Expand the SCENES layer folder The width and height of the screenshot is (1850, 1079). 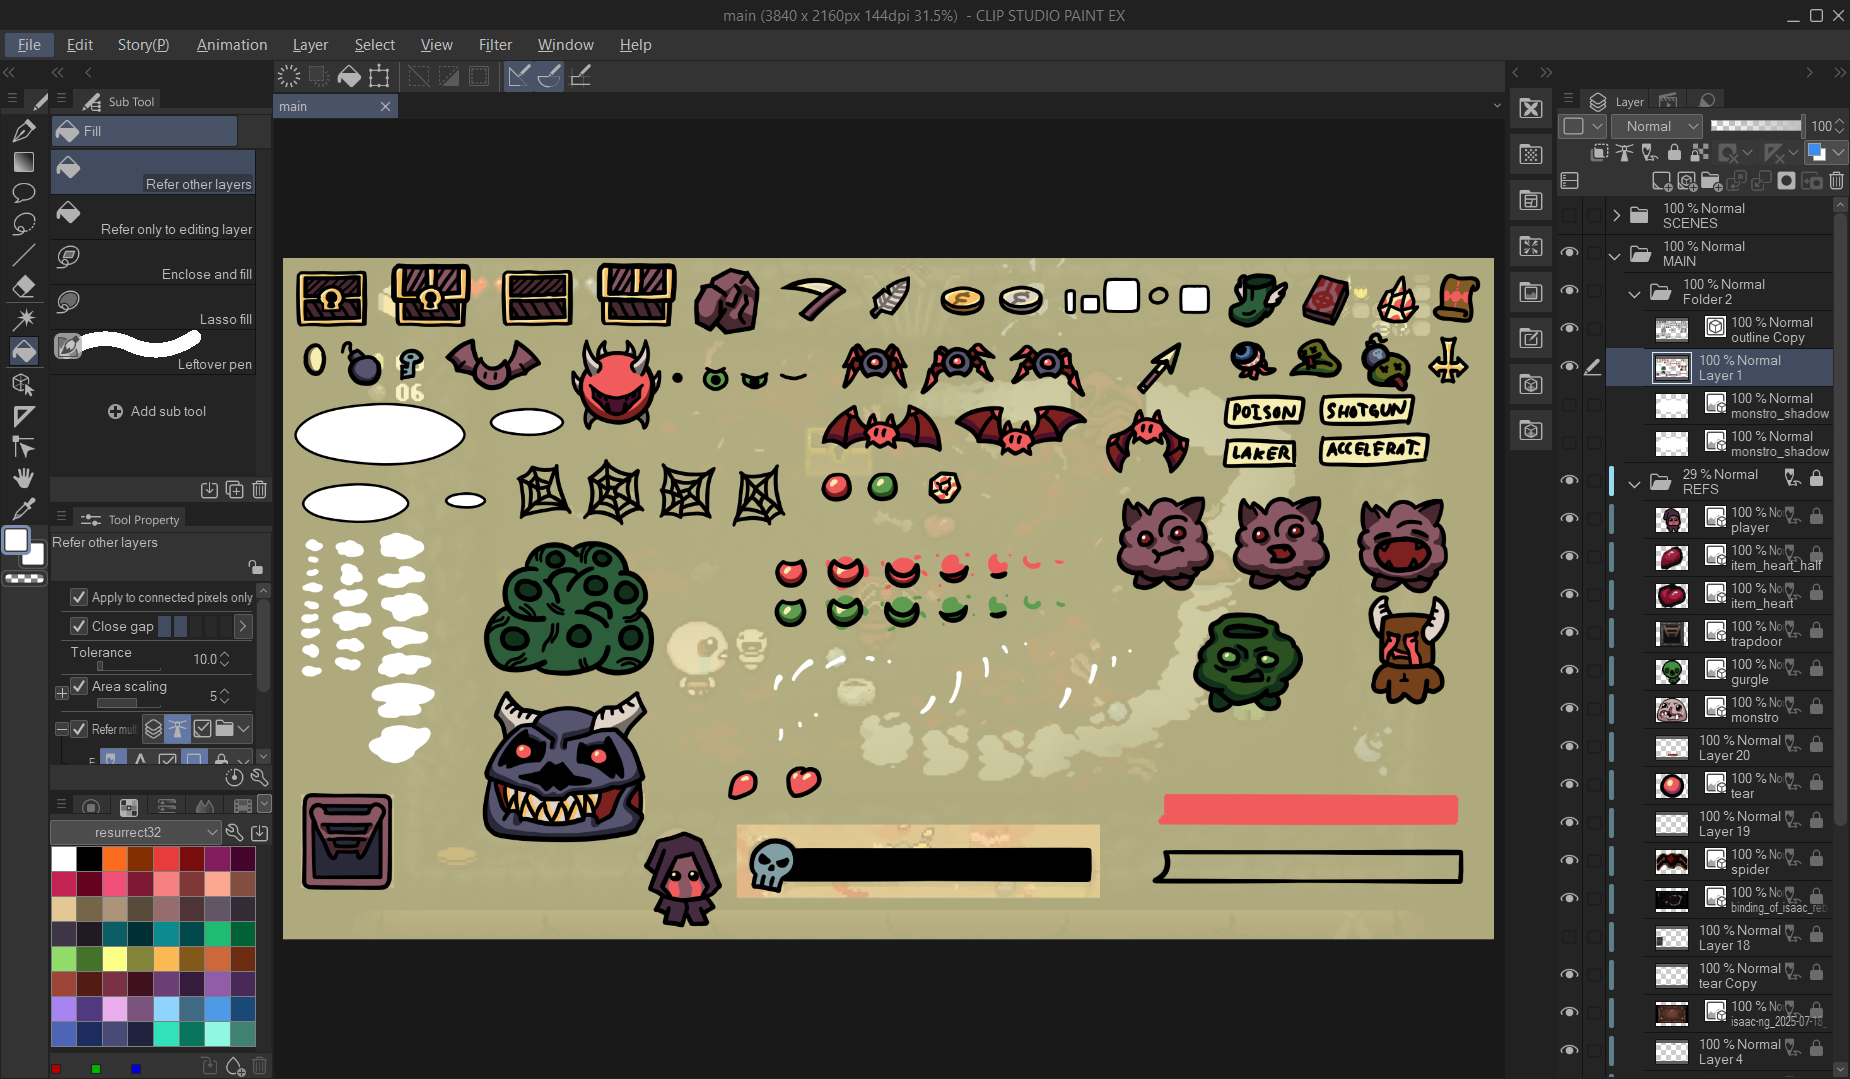point(1616,215)
